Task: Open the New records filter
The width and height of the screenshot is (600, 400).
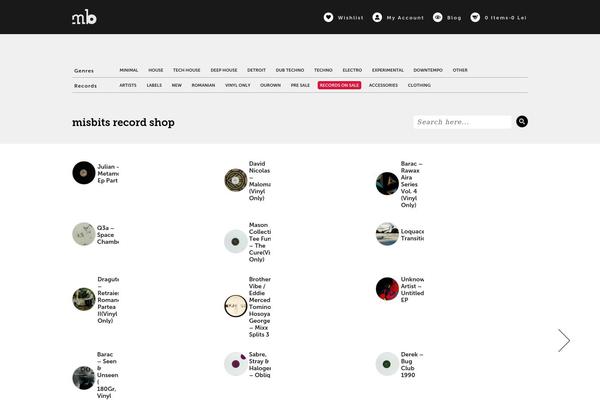Action: [177, 85]
